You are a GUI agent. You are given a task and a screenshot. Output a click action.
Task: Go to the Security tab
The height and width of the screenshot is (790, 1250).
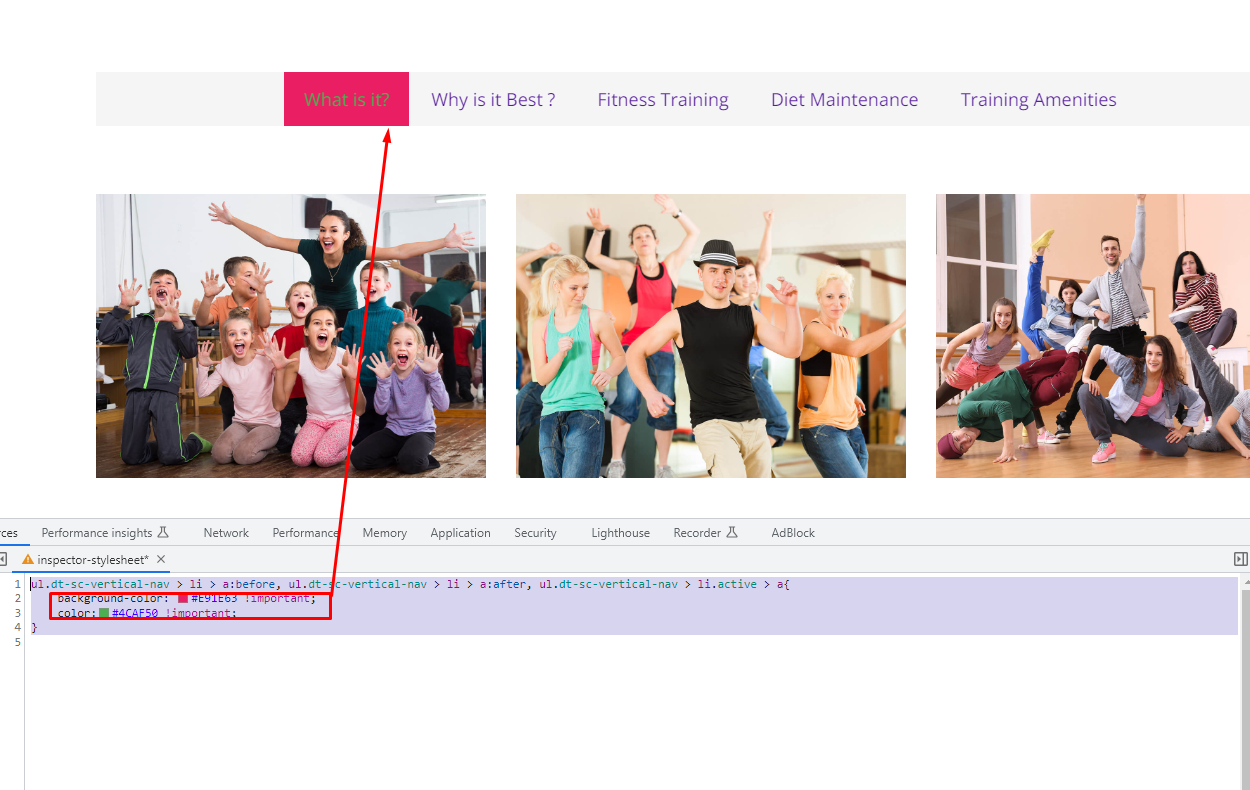point(535,533)
